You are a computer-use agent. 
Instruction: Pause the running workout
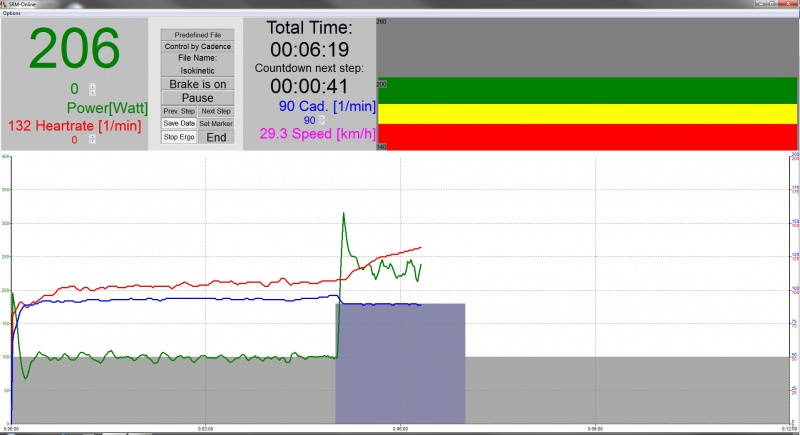tap(197, 98)
